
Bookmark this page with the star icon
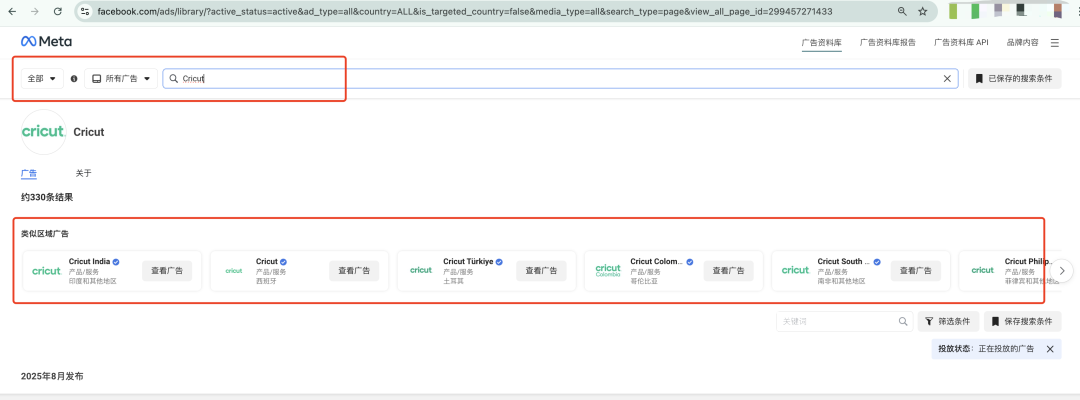pyautogui.click(x=923, y=12)
